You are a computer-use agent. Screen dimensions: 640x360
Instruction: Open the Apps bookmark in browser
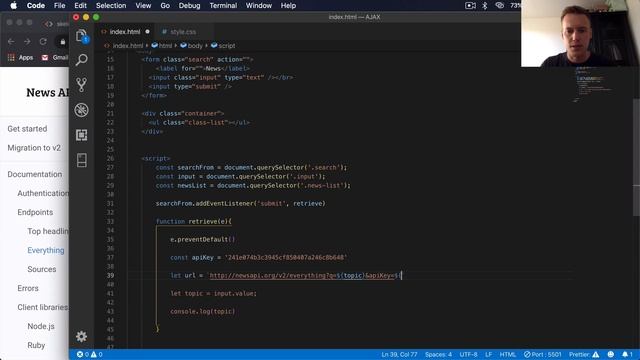[x=20, y=58]
